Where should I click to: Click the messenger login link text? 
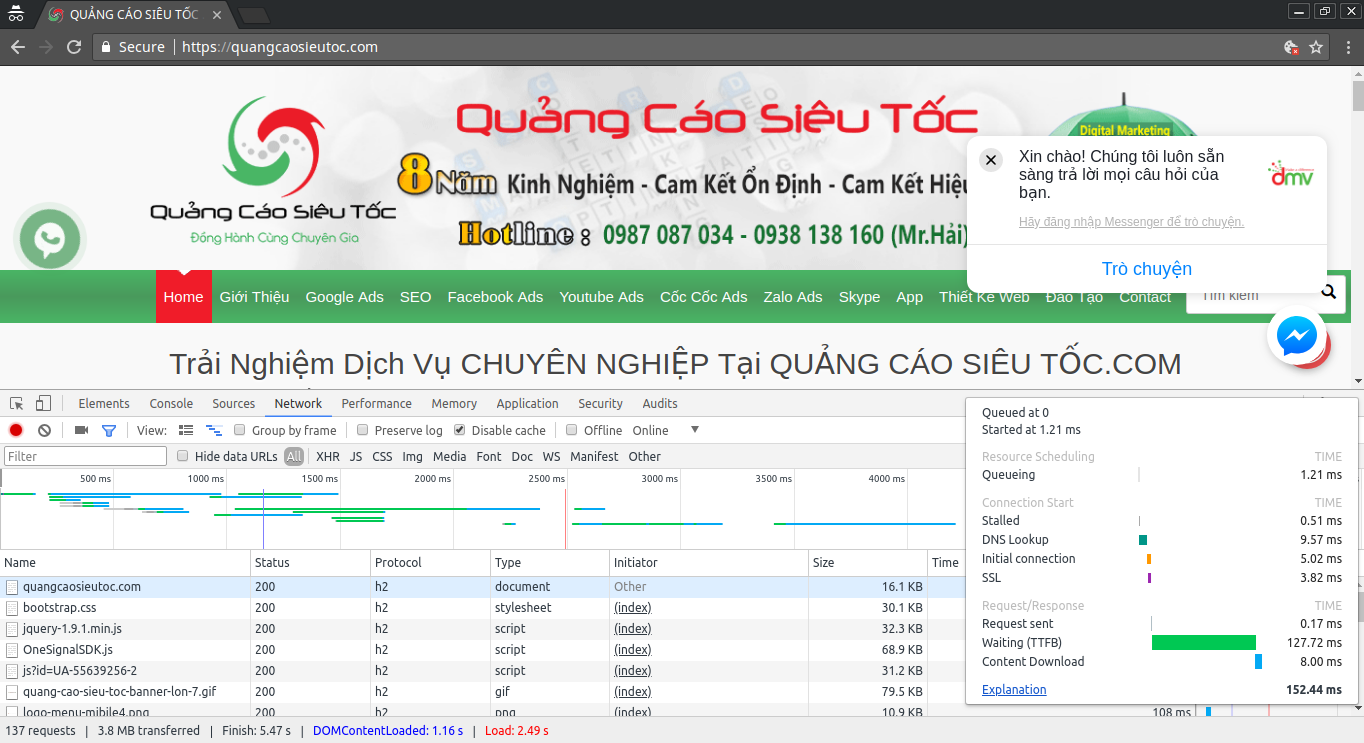[x=1131, y=222]
